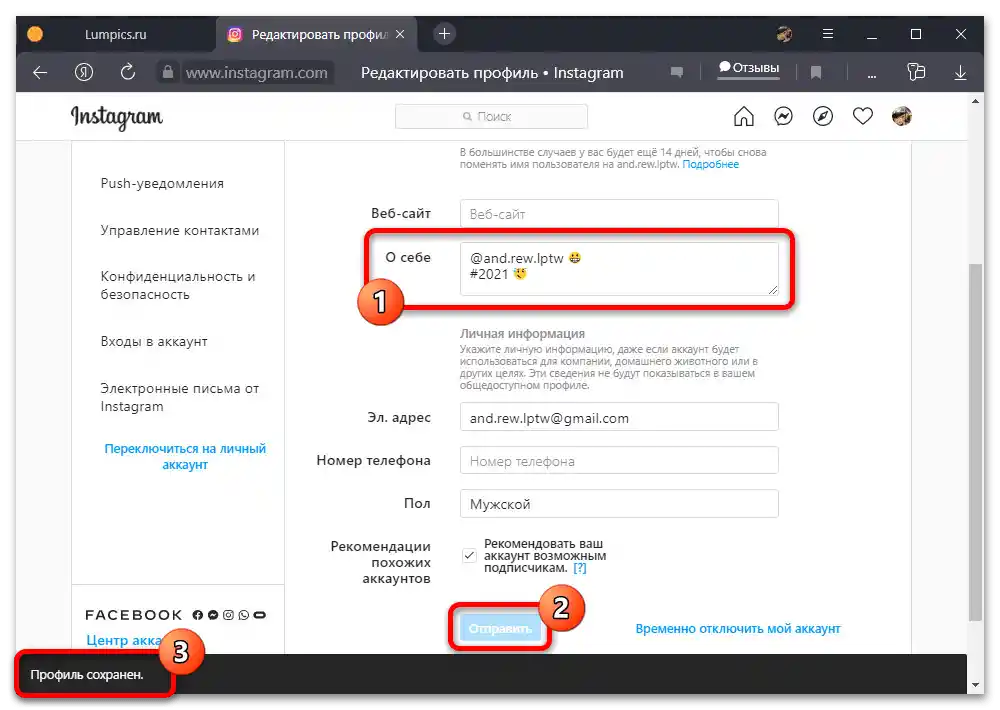Viewport: 1000px width, 710px height.
Task: Click the Отзывы reviews button
Action: pyautogui.click(x=749, y=68)
